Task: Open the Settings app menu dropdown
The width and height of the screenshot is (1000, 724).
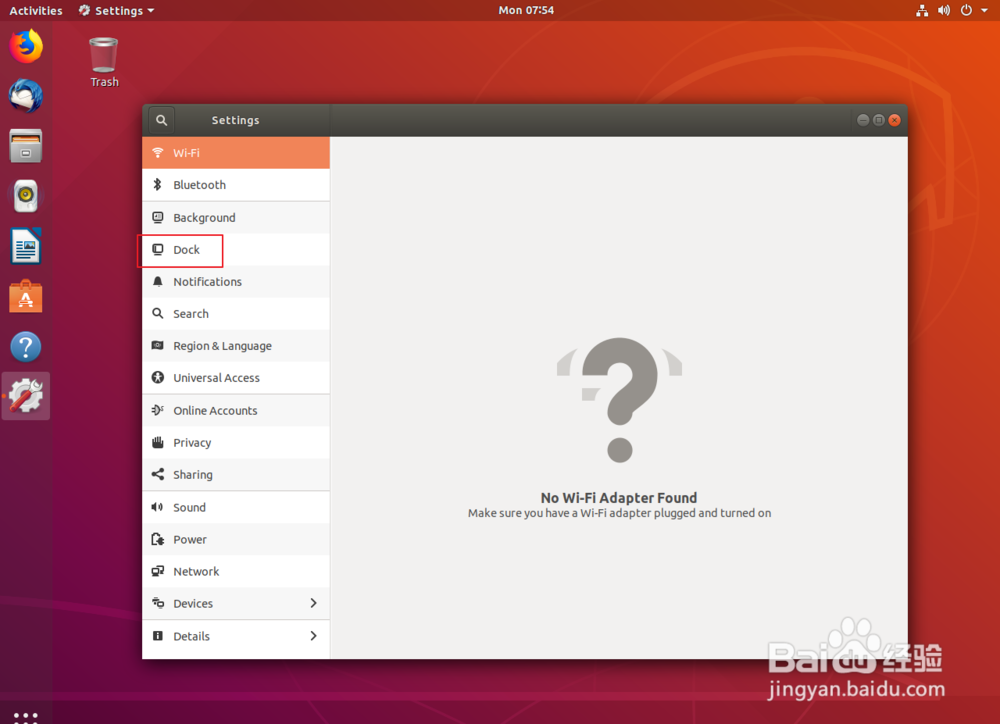Action: click(x=117, y=10)
